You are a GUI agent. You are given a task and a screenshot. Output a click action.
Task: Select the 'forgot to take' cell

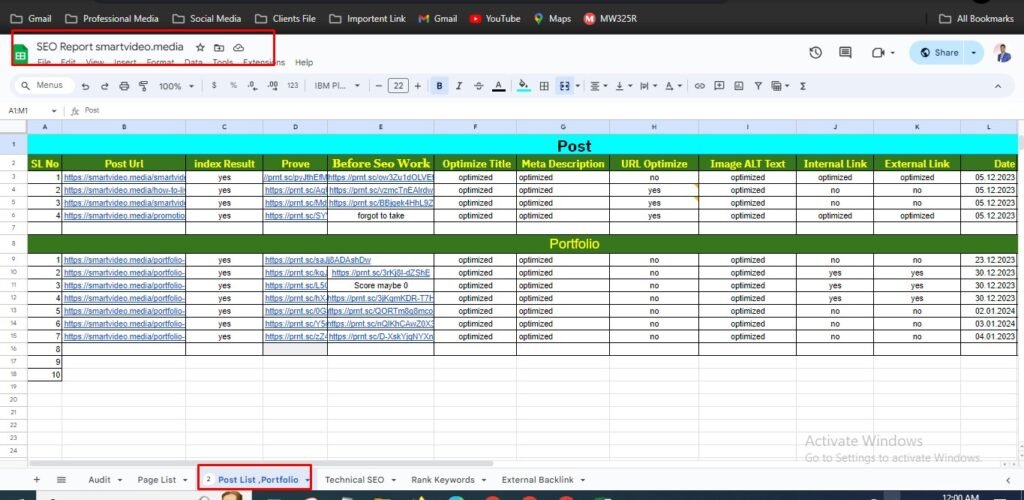381,216
